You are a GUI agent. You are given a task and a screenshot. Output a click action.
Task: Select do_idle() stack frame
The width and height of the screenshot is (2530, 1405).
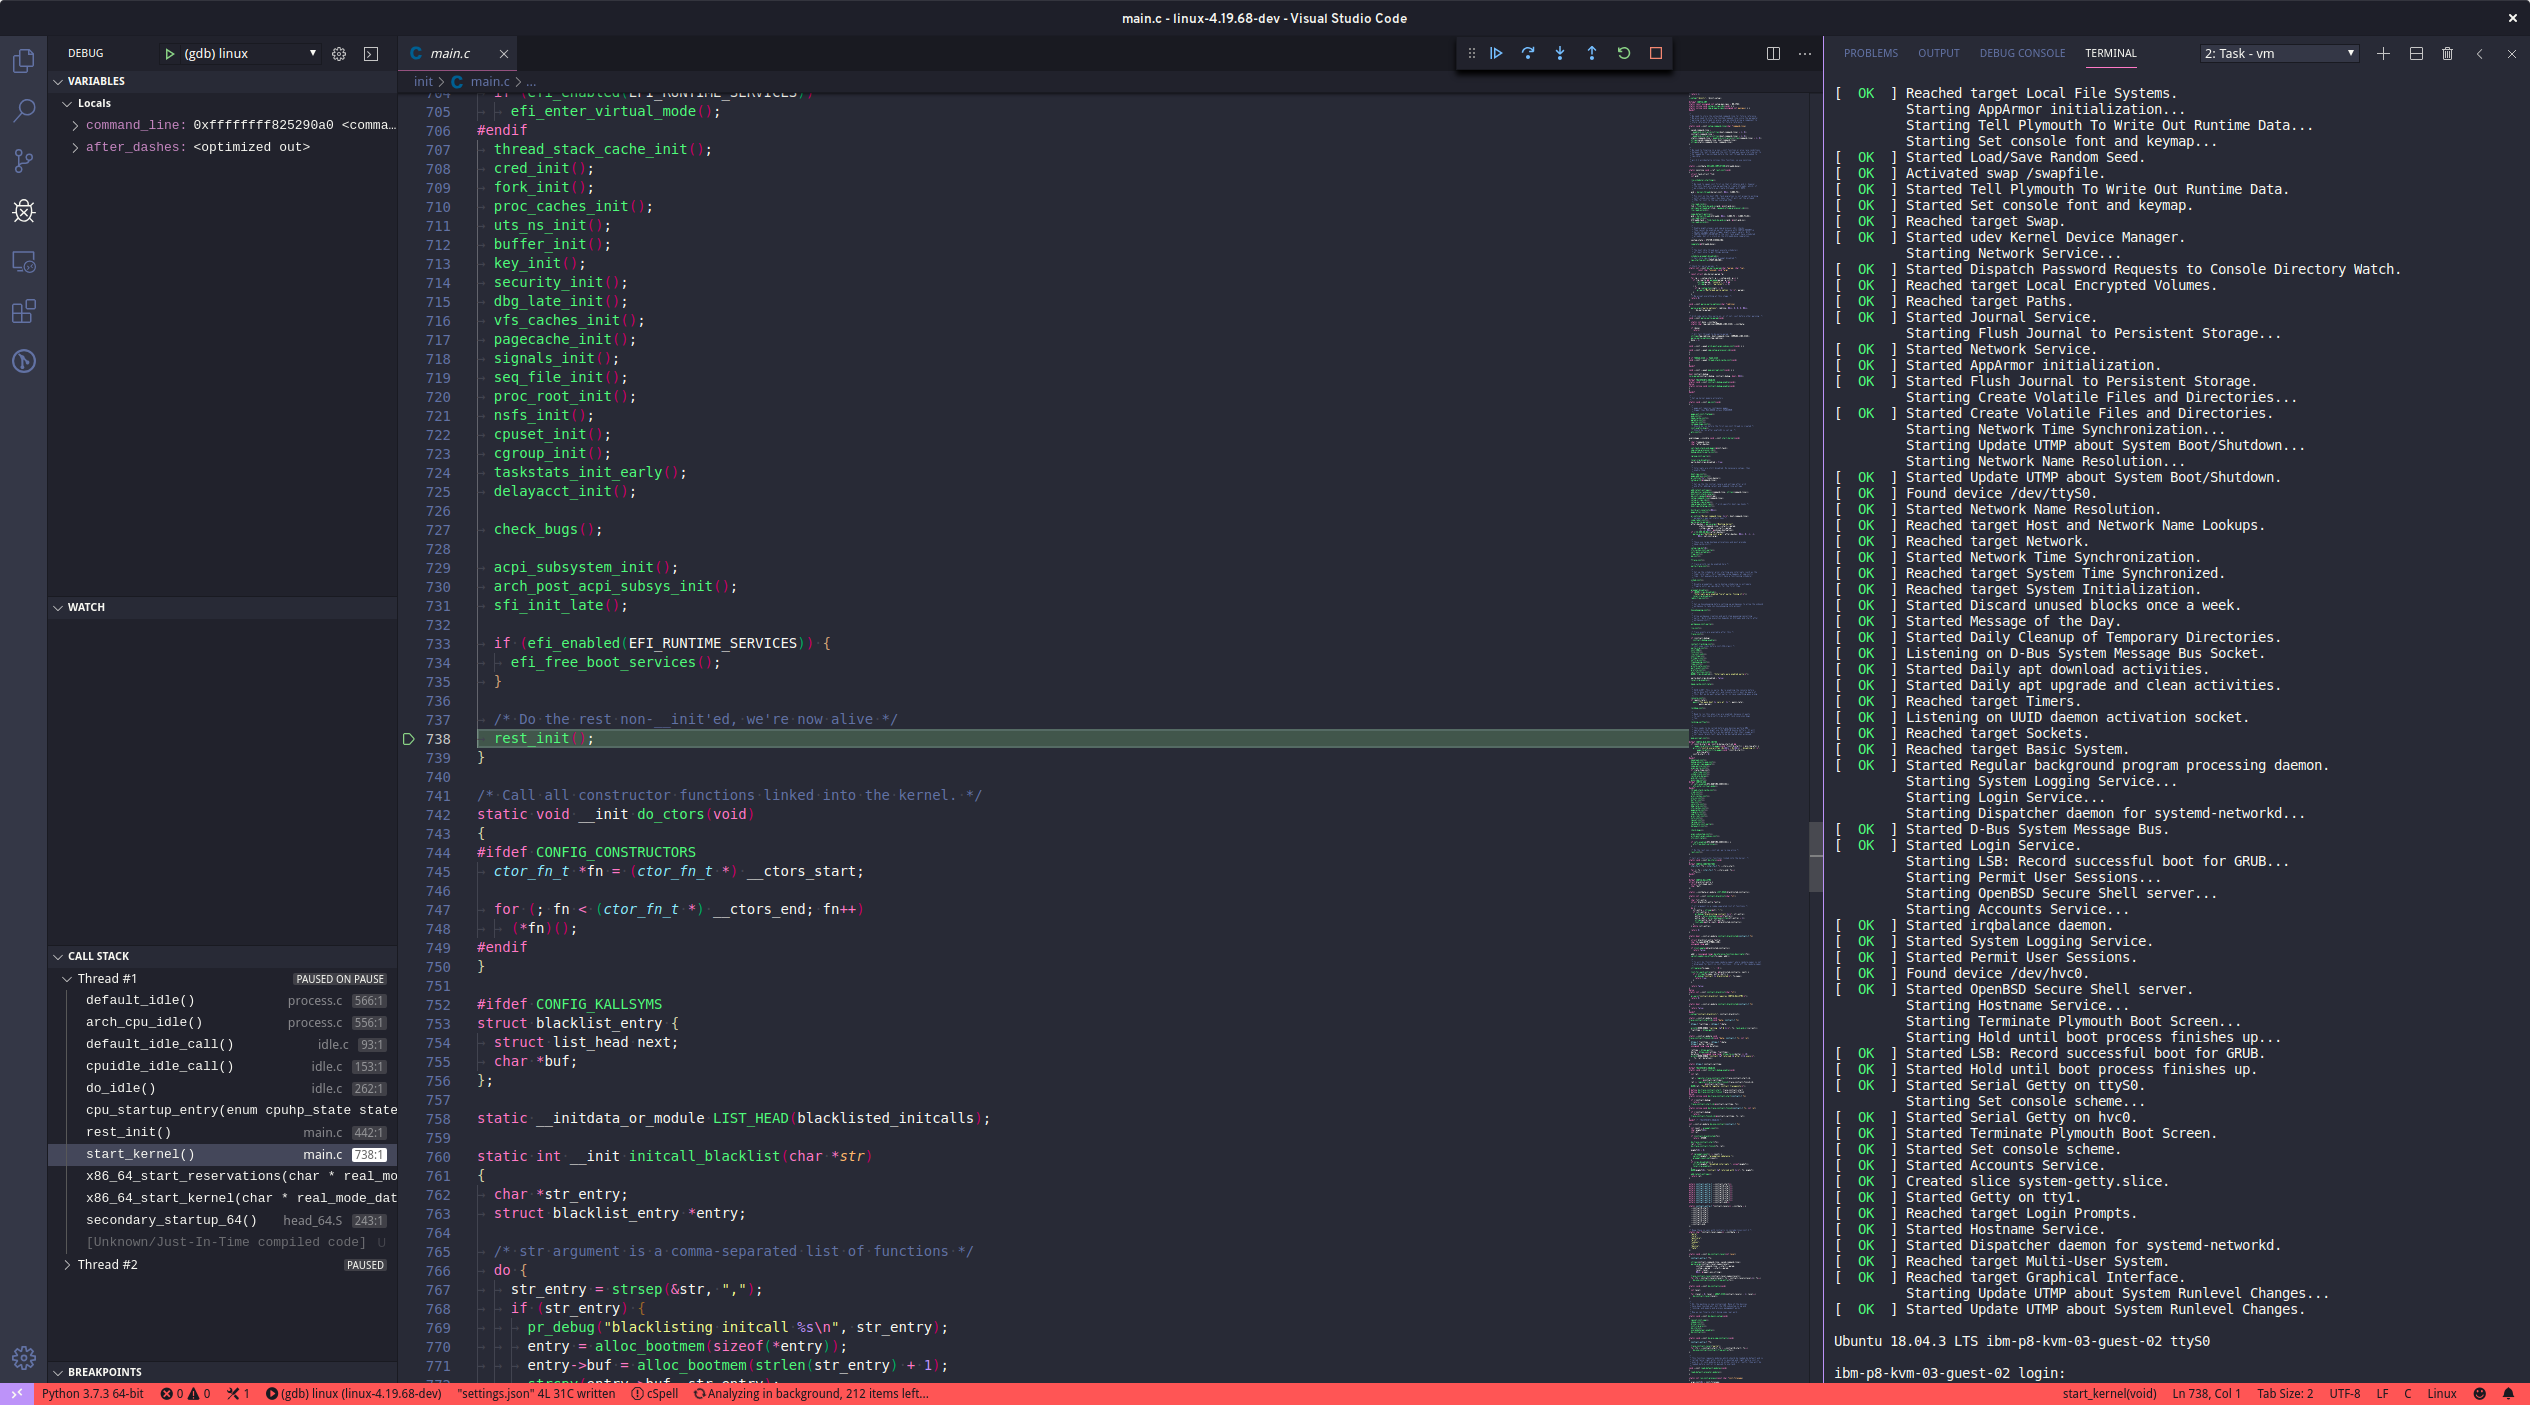222,1089
